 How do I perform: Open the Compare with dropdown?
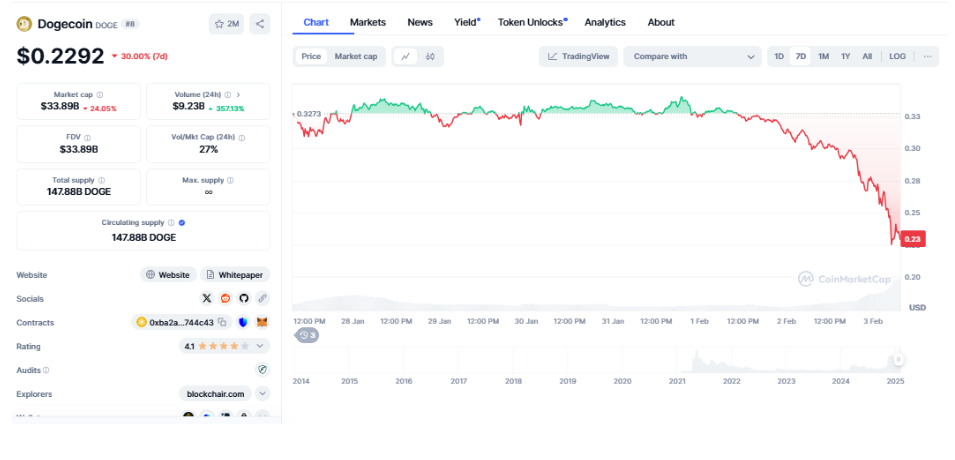click(x=692, y=56)
